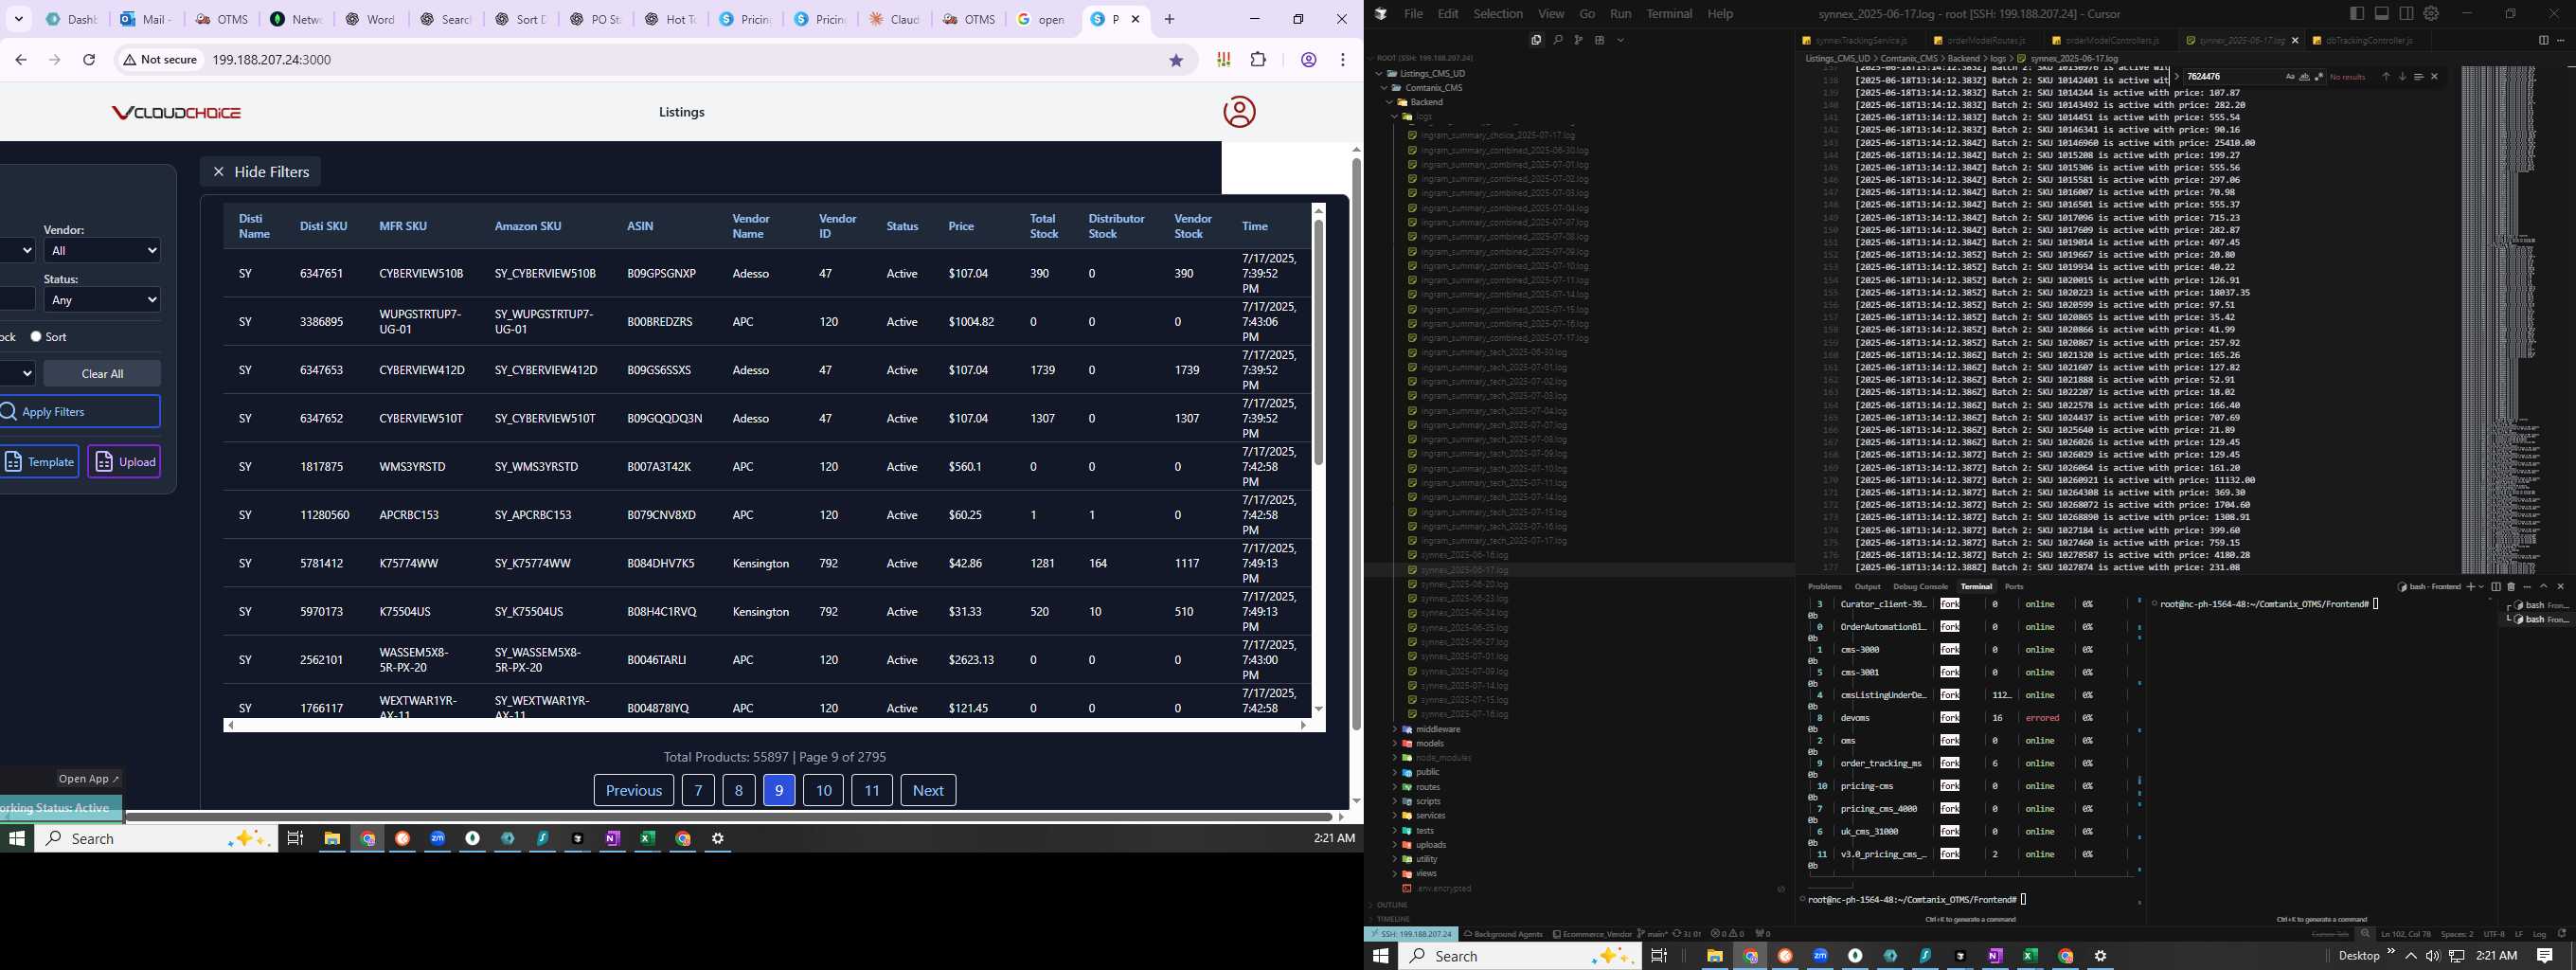Toggle Find in Selection button
The image size is (2576, 970).
2418,77
